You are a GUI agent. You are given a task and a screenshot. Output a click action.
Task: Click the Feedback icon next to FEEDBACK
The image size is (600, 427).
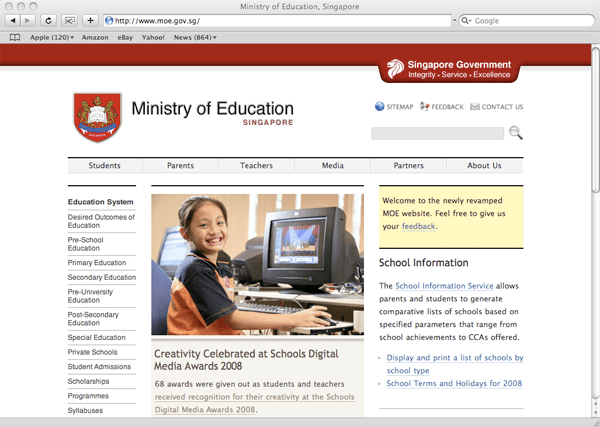(x=424, y=106)
